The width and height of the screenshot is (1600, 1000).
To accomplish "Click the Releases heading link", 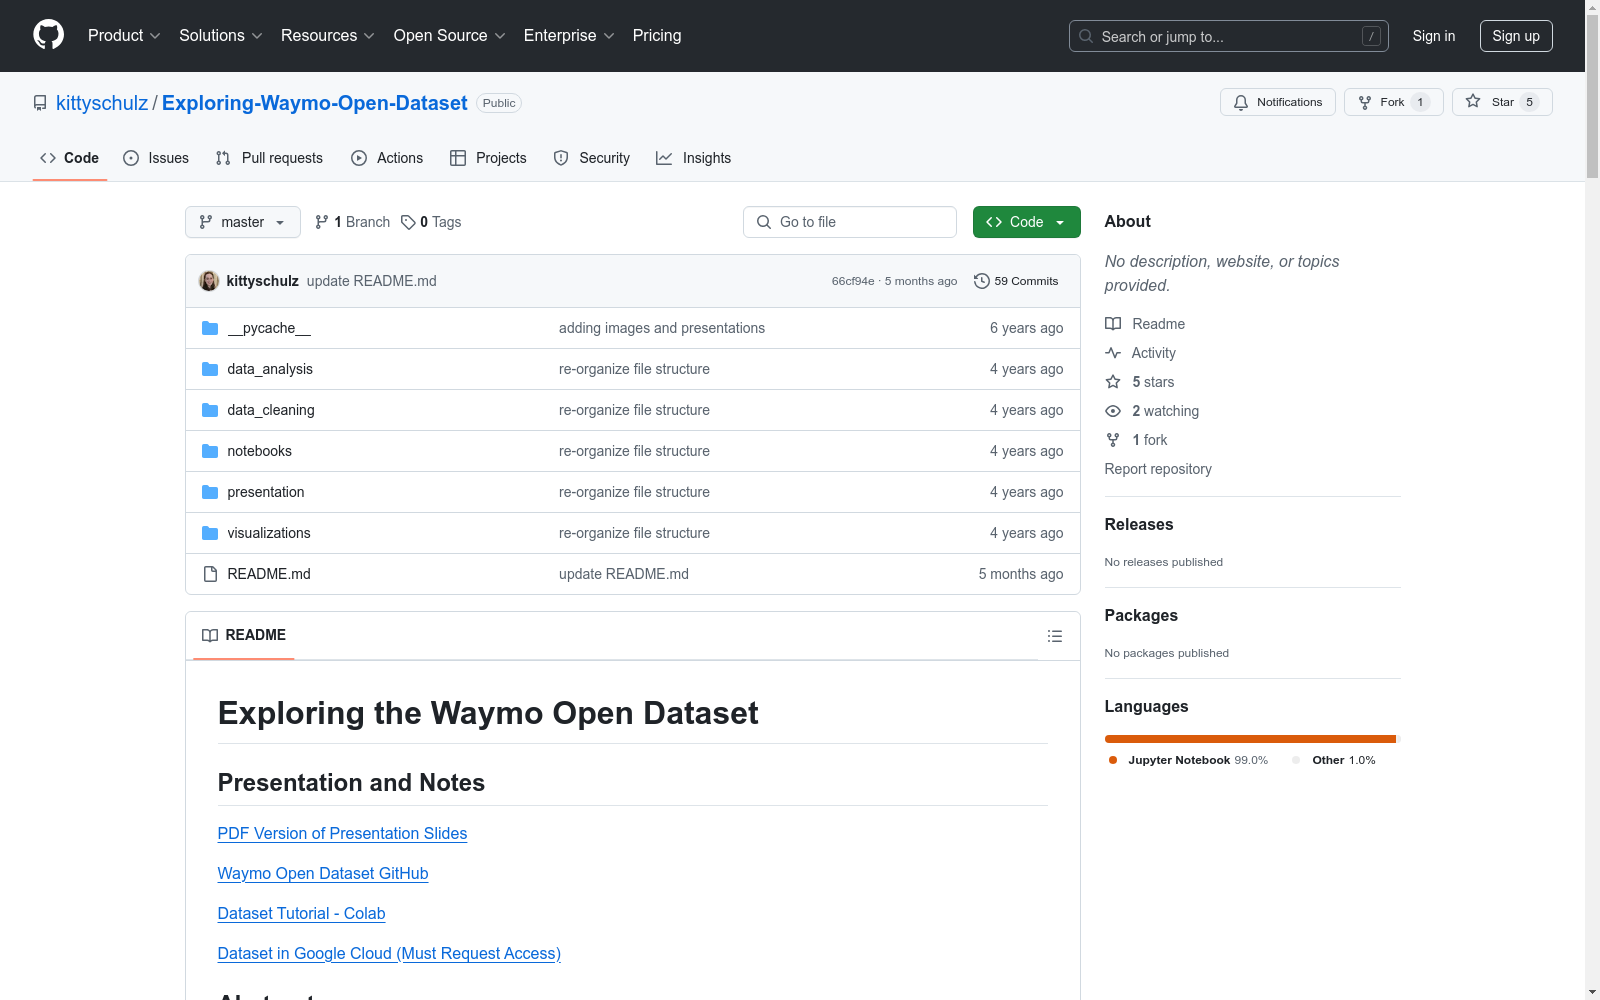I will tap(1139, 525).
